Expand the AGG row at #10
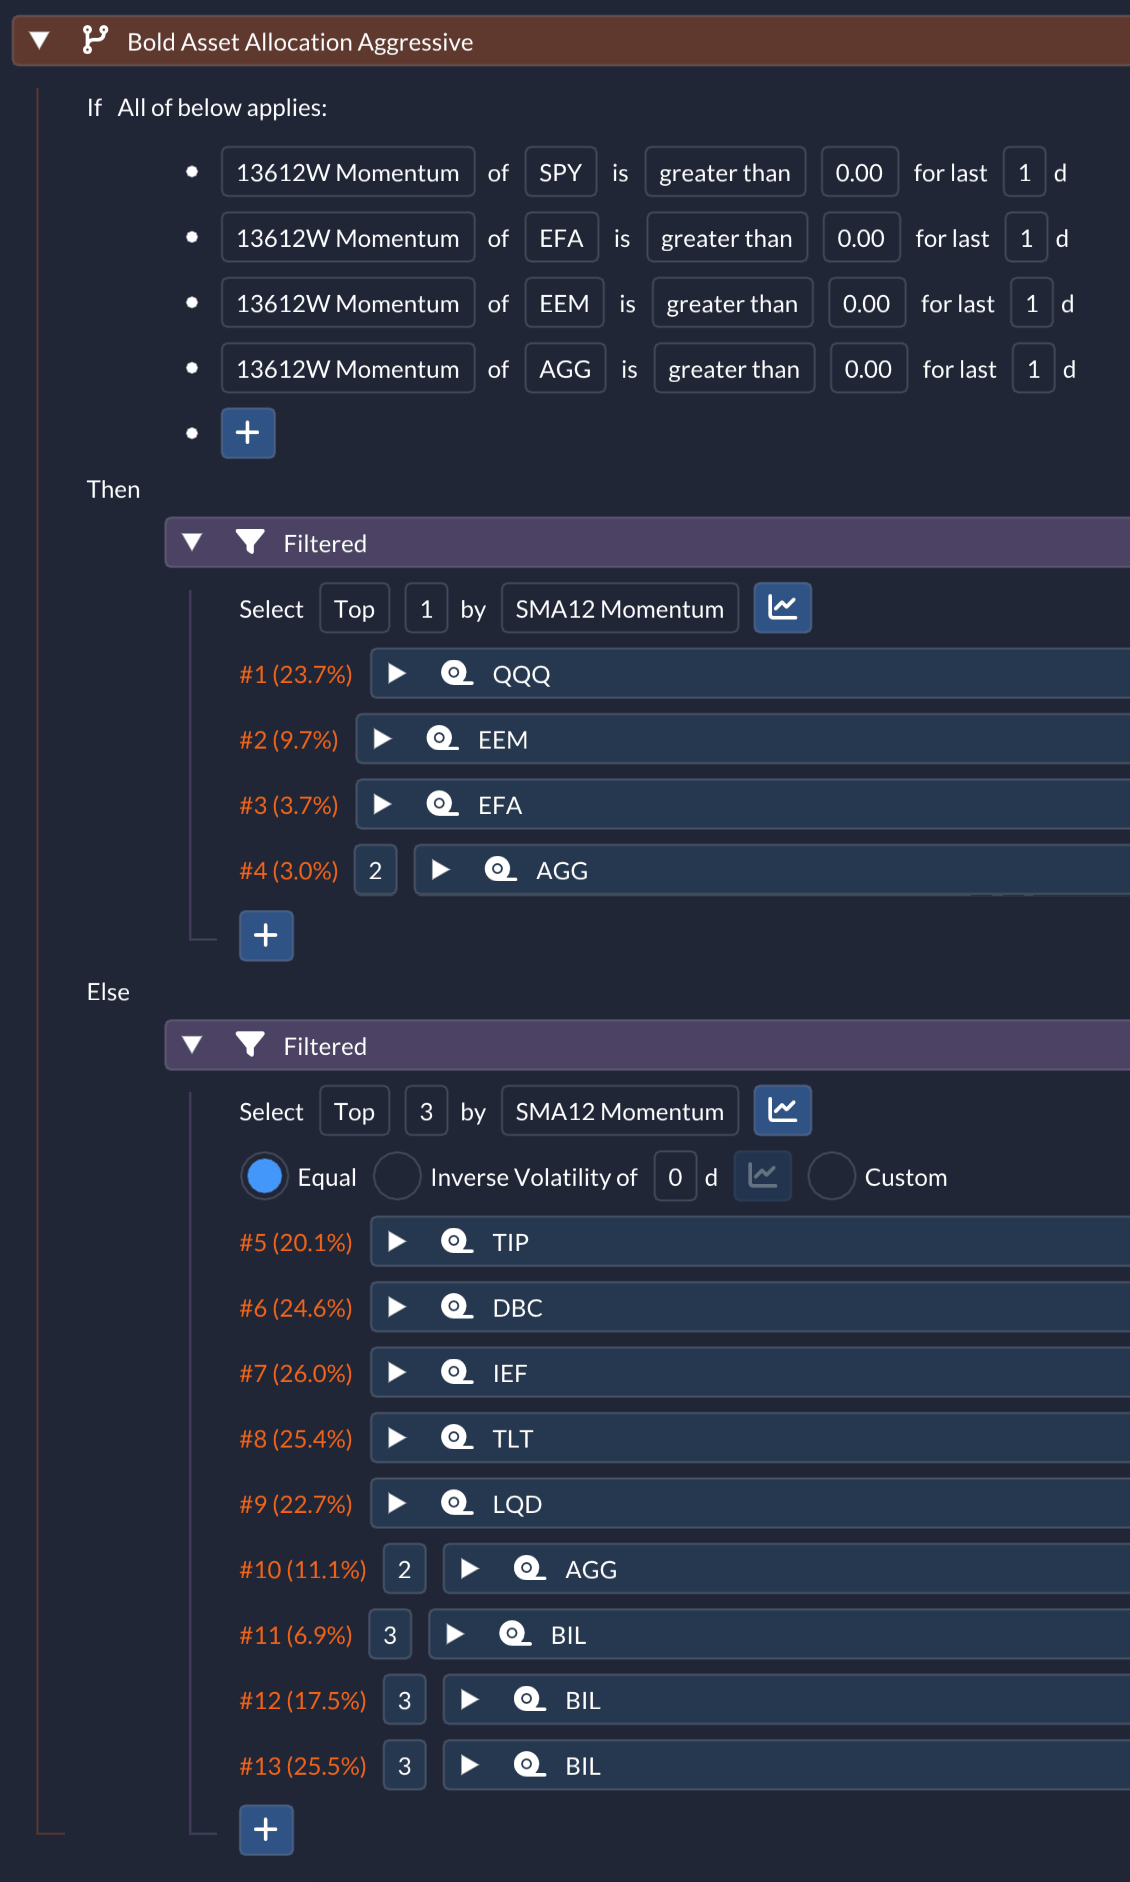Screen dimensions: 1130x1882 tap(469, 1568)
